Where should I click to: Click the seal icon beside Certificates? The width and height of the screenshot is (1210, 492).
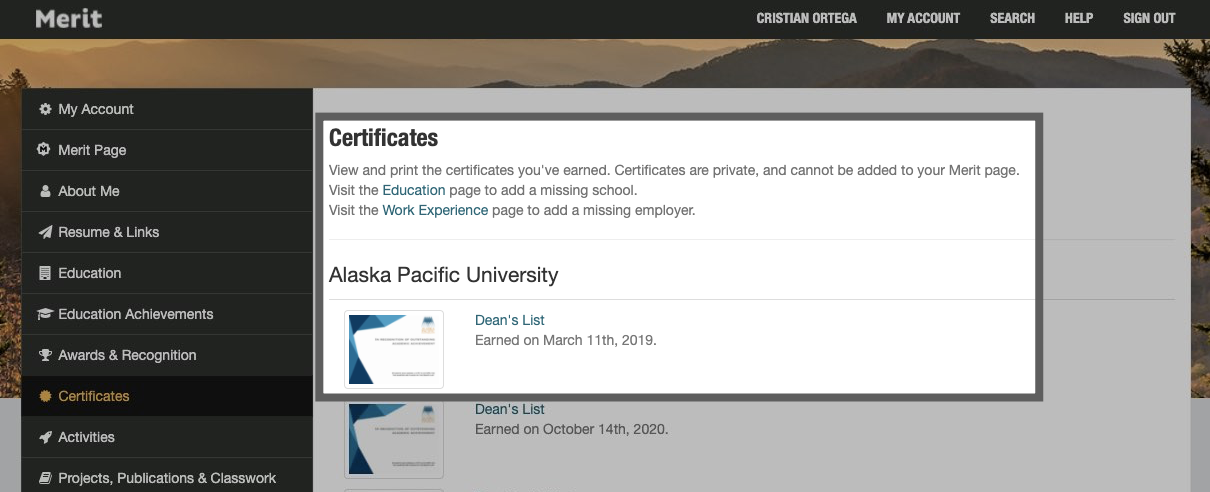tap(45, 396)
